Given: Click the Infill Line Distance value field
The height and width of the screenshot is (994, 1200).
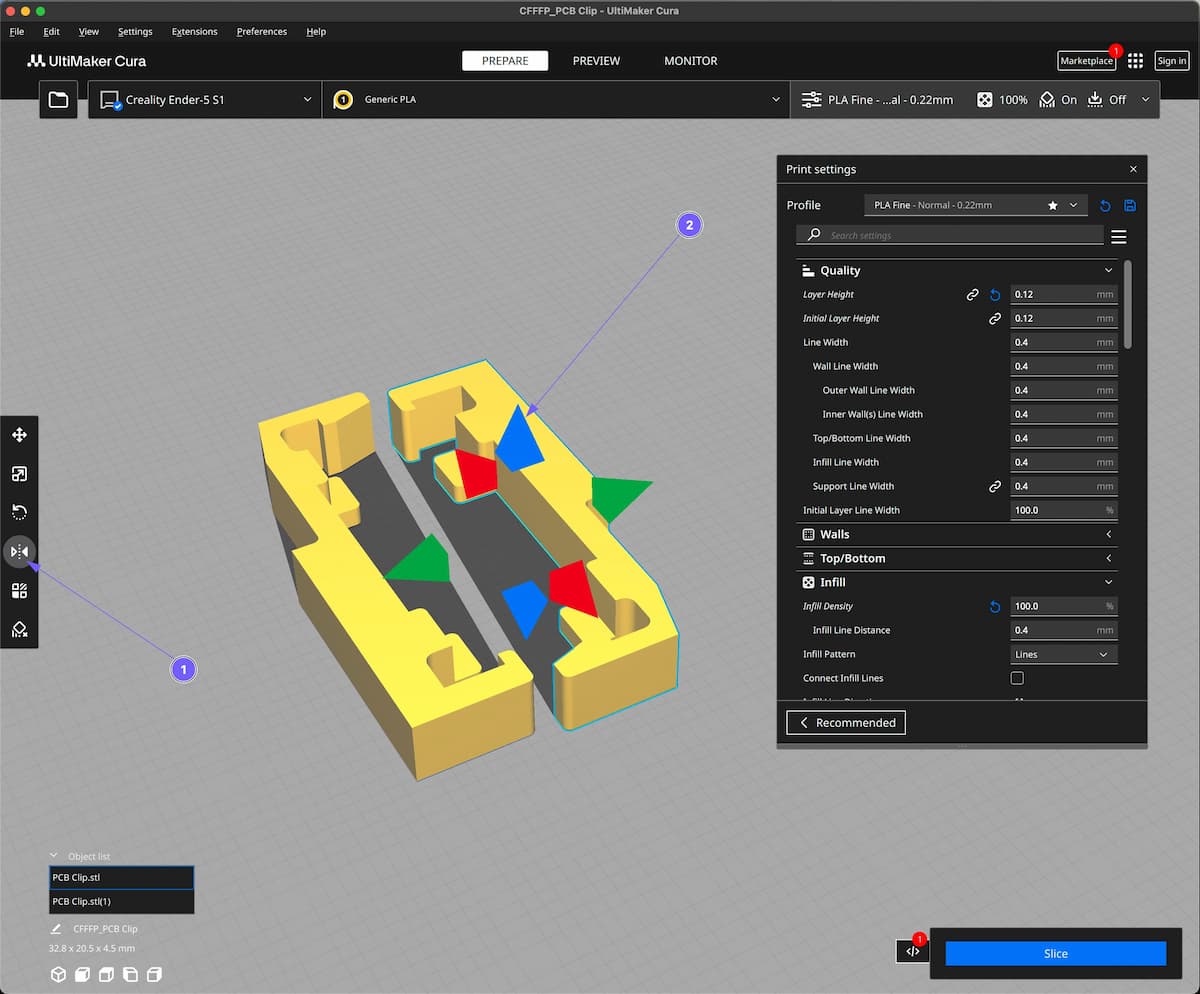Looking at the screenshot, I should [x=1064, y=631].
